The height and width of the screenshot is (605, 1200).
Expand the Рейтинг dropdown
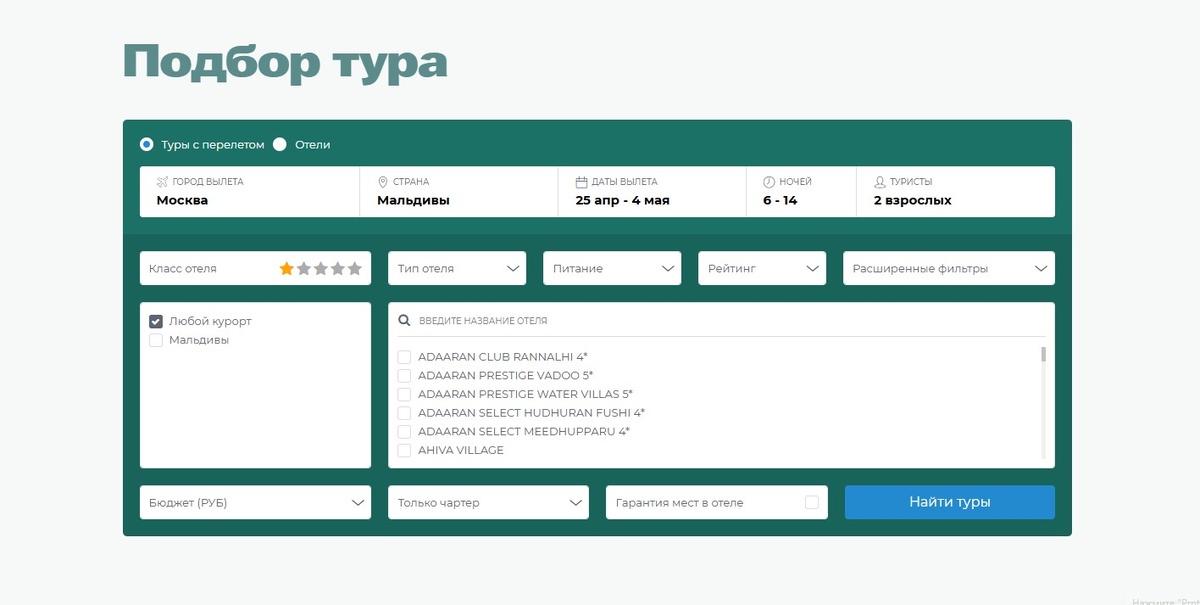762,268
